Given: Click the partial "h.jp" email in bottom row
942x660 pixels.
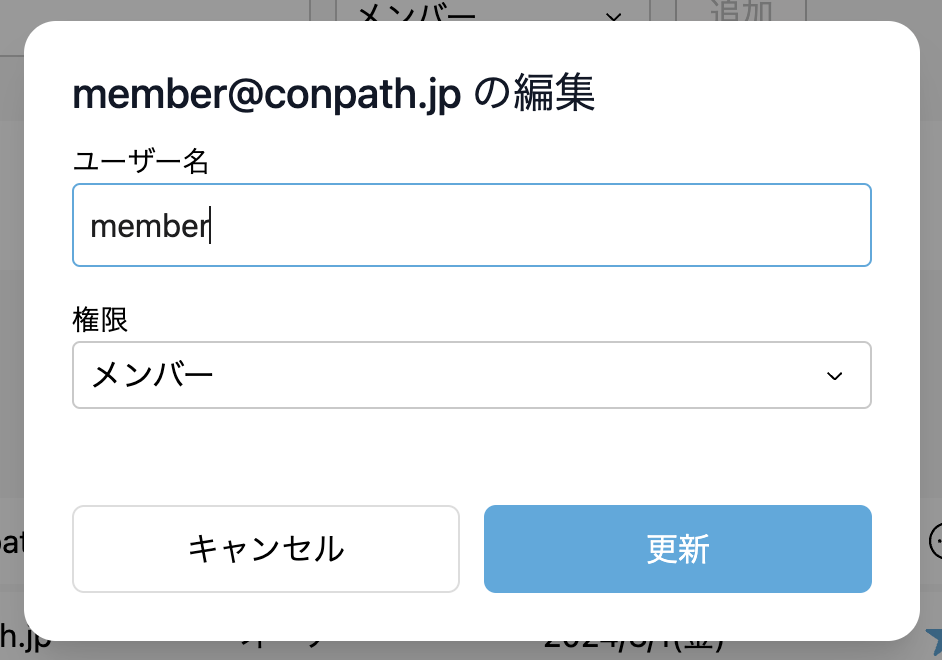Looking at the screenshot, I should point(24,640).
